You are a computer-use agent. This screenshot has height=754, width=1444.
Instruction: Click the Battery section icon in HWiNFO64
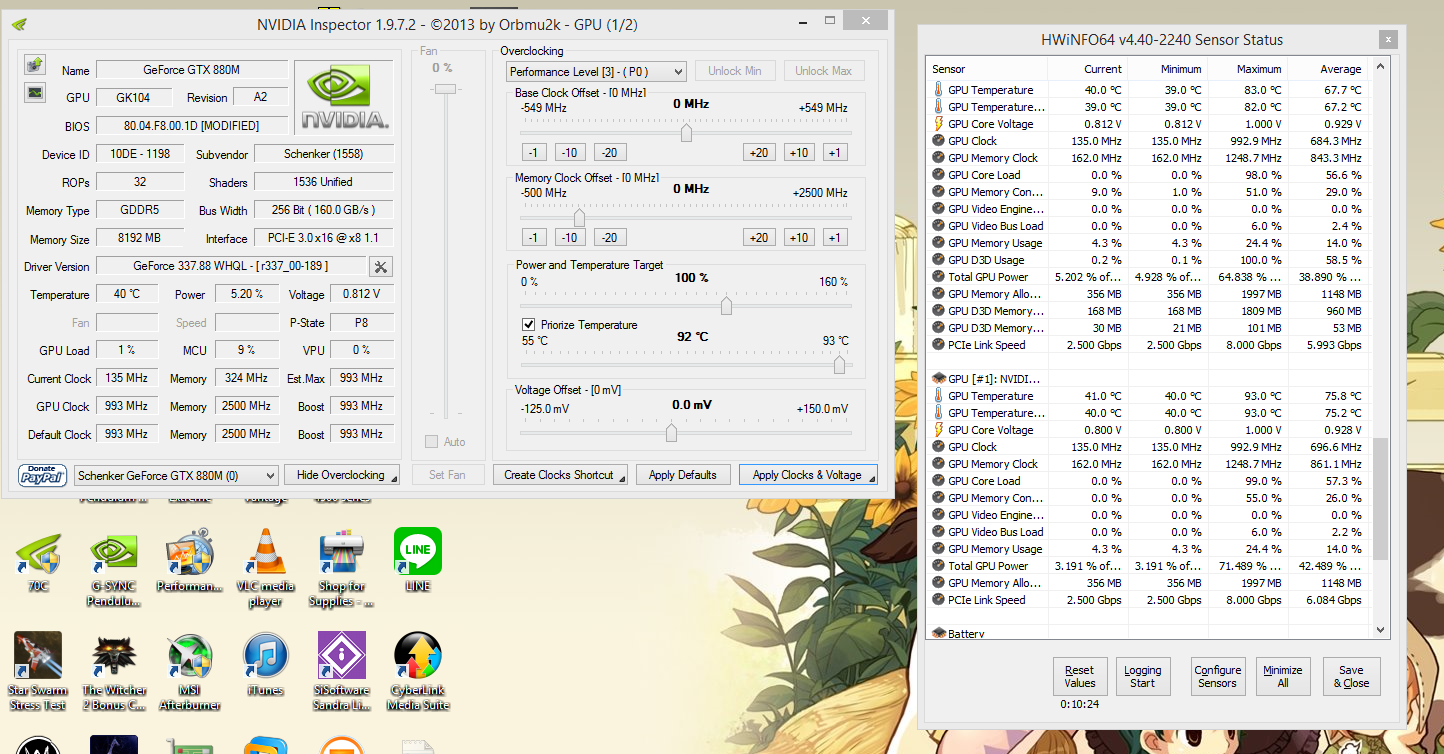[939, 634]
